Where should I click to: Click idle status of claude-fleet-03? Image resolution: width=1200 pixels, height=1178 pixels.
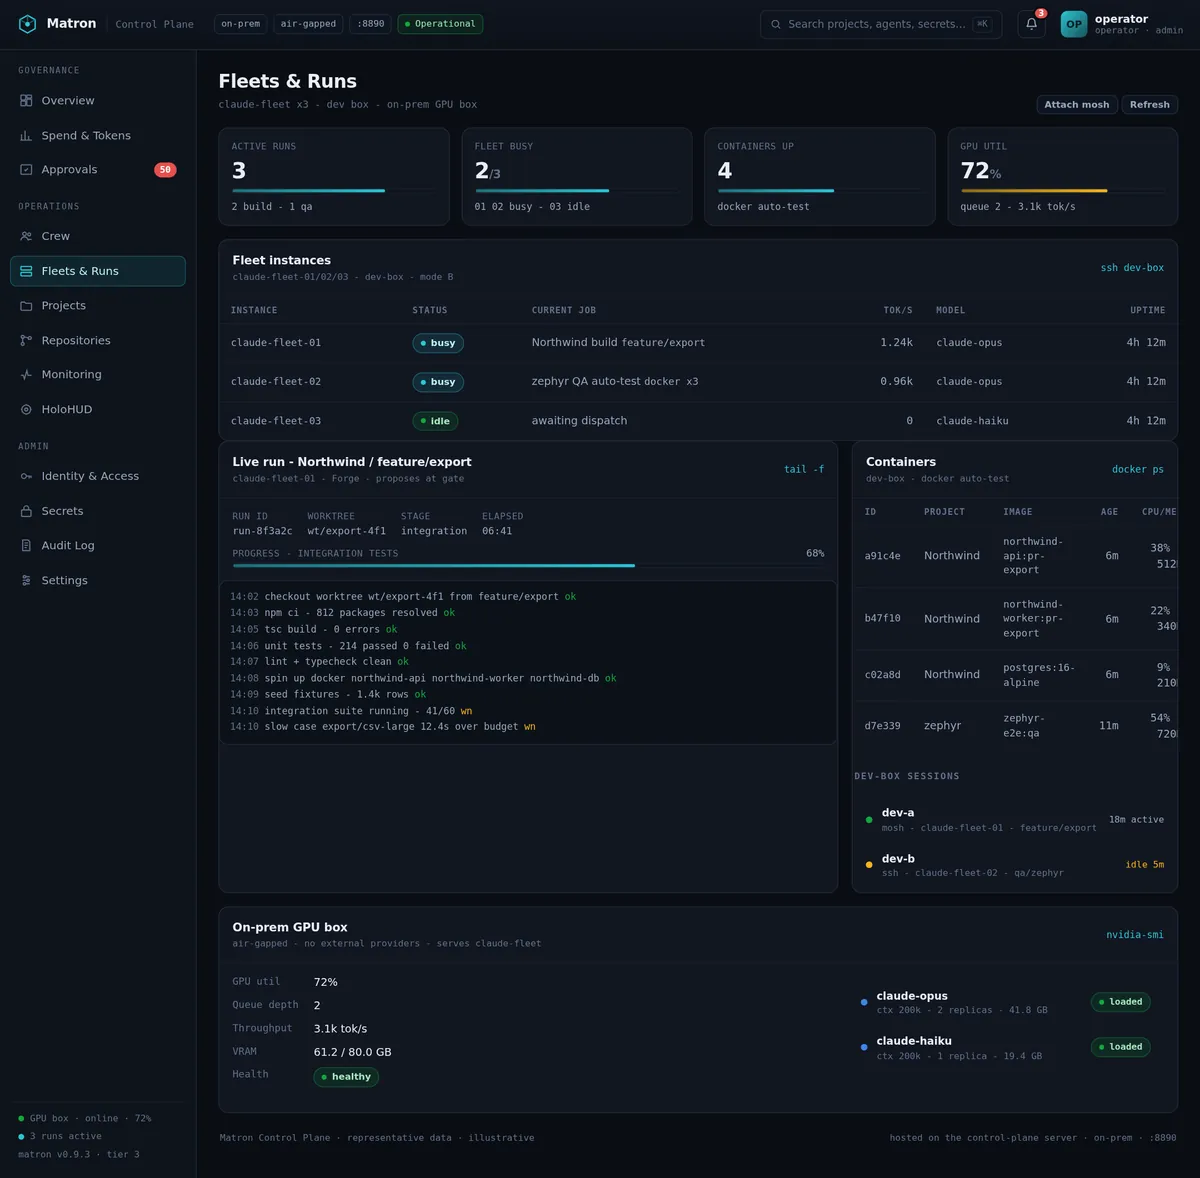point(436,421)
